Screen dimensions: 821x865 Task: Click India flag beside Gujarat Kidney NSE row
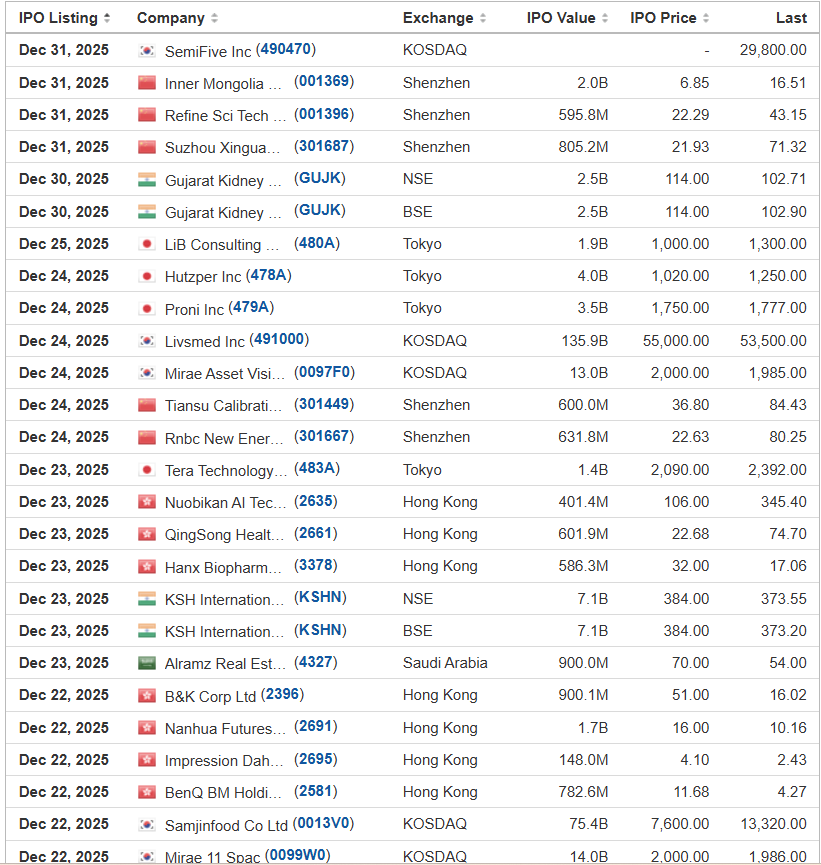147,180
